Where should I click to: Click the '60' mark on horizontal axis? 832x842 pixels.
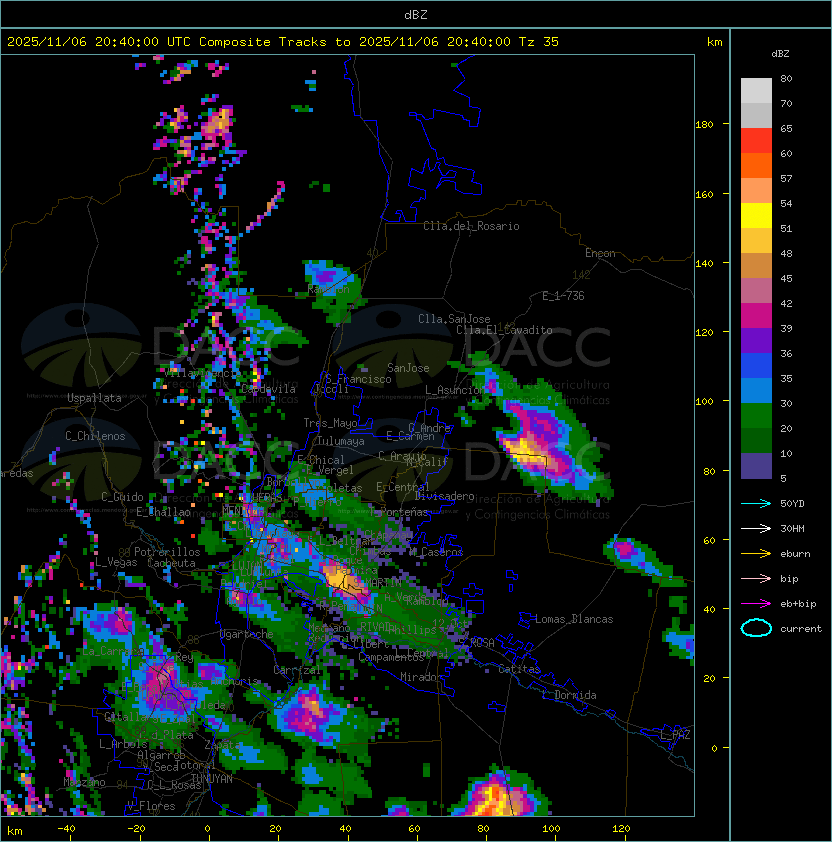pos(414,829)
